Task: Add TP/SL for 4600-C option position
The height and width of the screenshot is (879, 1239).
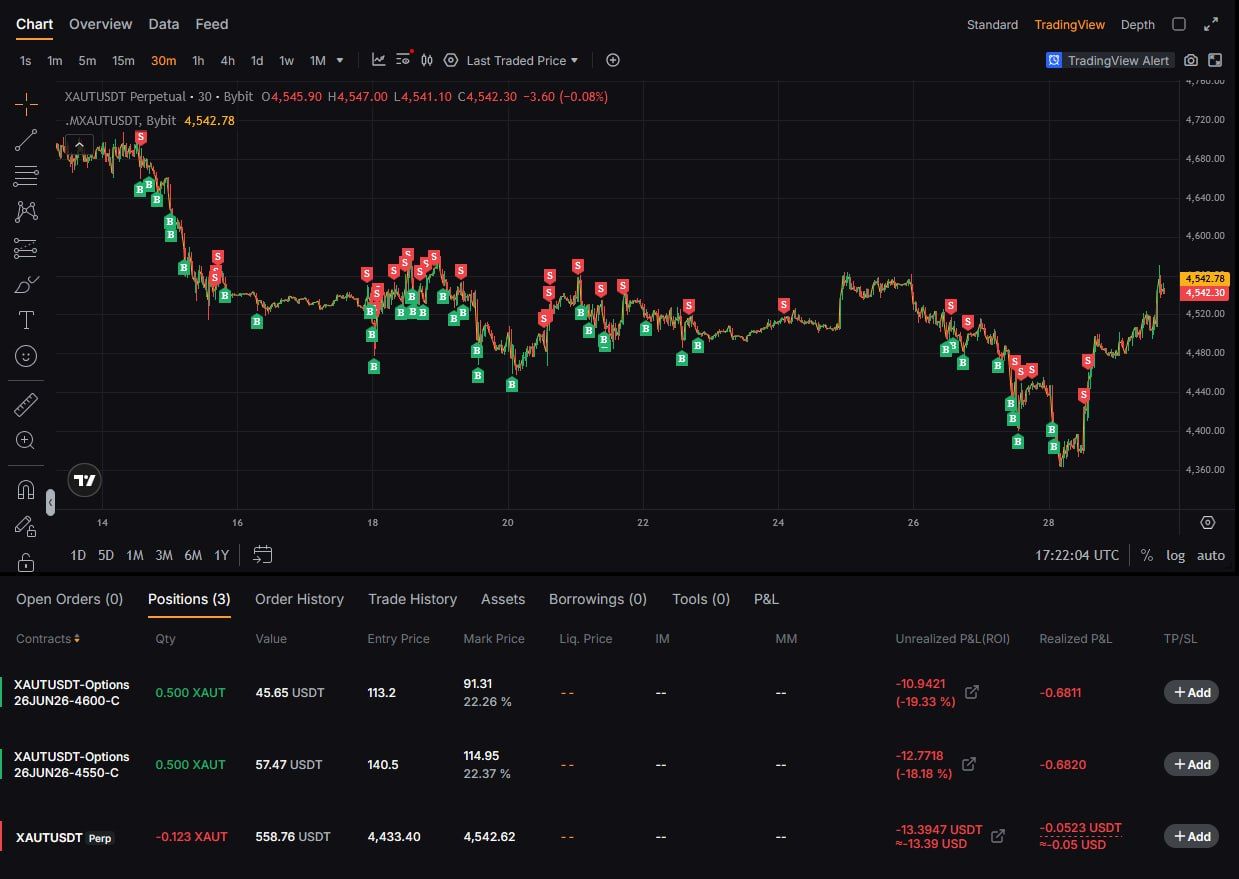Action: [1191, 692]
